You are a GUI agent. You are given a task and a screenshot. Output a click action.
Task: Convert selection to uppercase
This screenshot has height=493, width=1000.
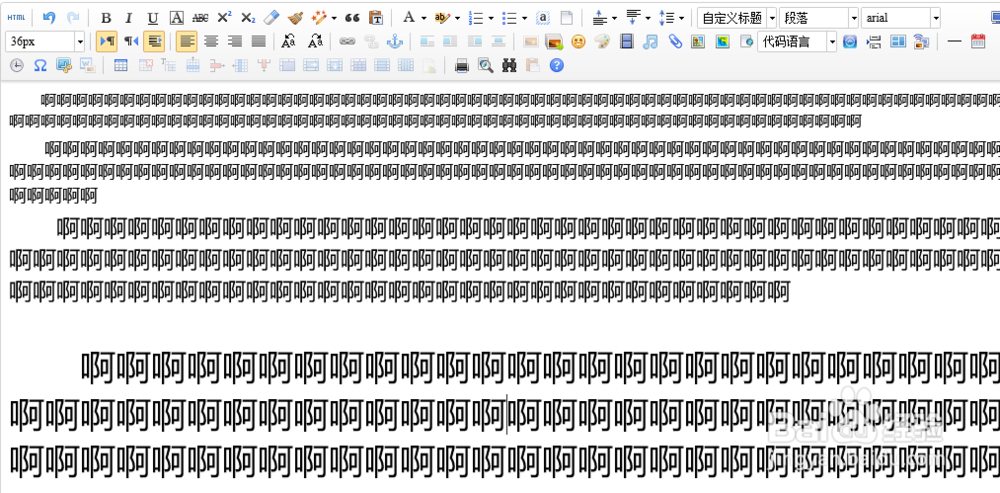pos(288,41)
